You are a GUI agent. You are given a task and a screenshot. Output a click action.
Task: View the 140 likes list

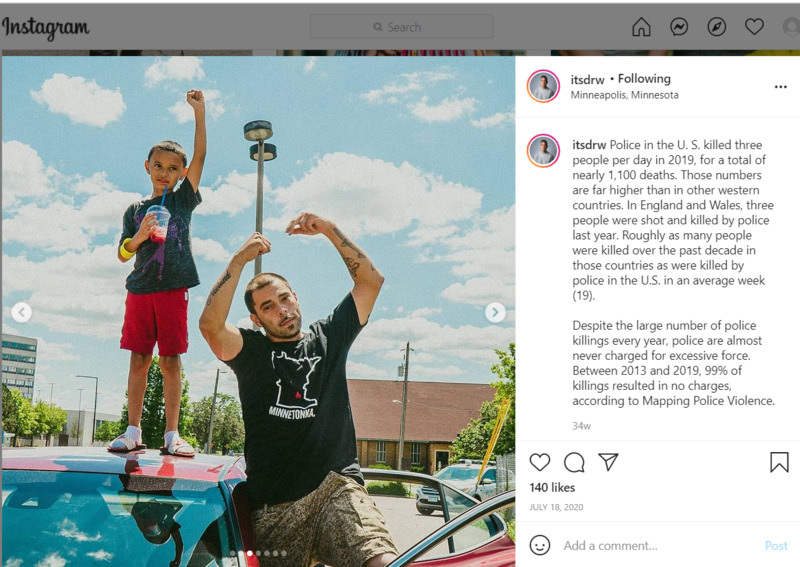tap(552, 487)
